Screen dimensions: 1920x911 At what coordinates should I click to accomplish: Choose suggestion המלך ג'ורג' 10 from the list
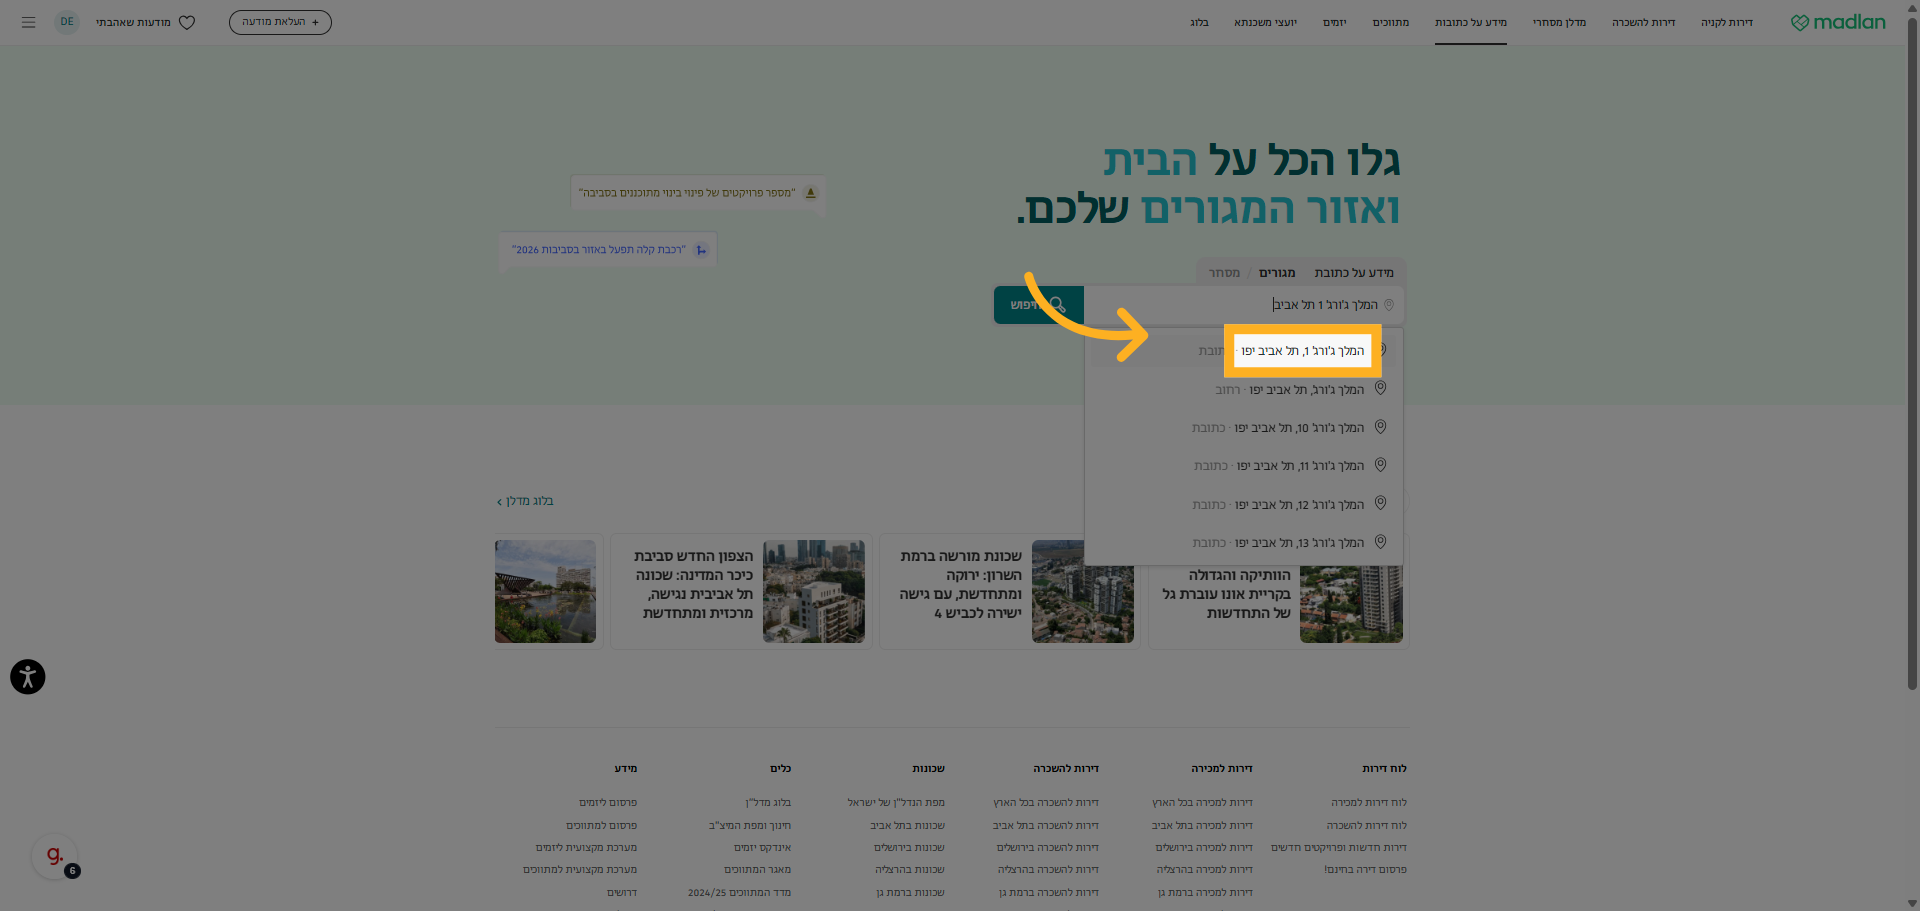(1280, 427)
